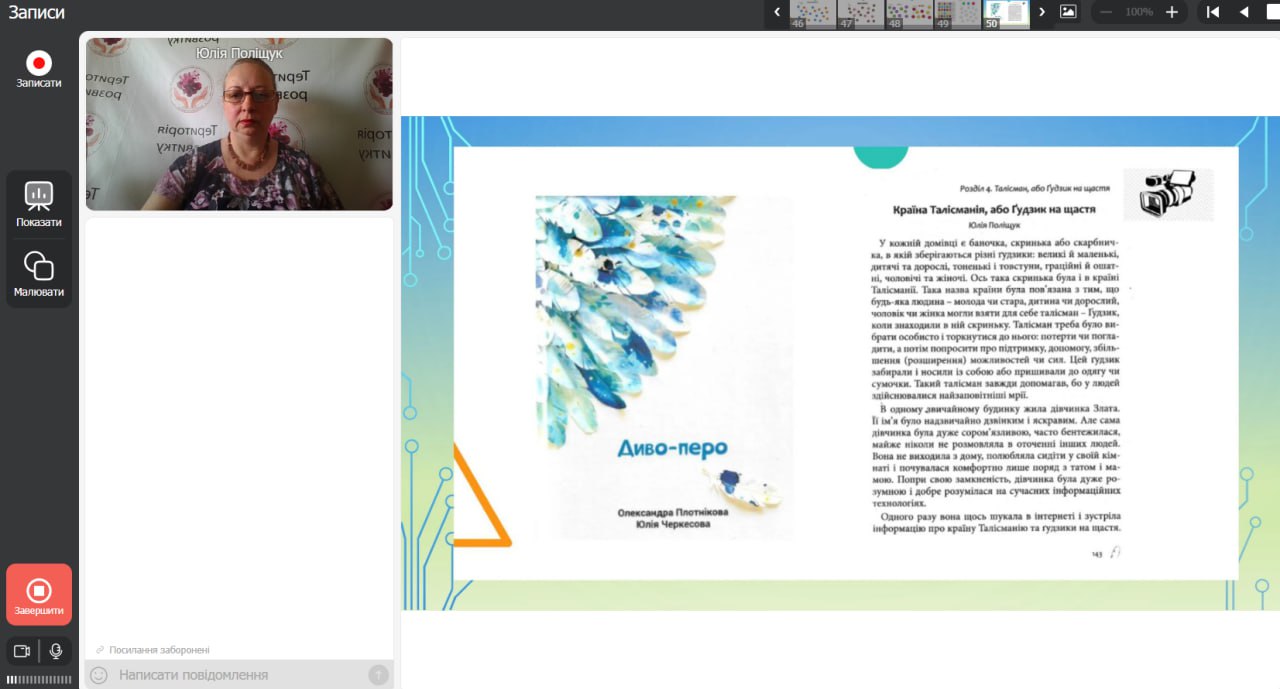Go to the previous slide
The height and width of the screenshot is (689, 1280).
1245,12
